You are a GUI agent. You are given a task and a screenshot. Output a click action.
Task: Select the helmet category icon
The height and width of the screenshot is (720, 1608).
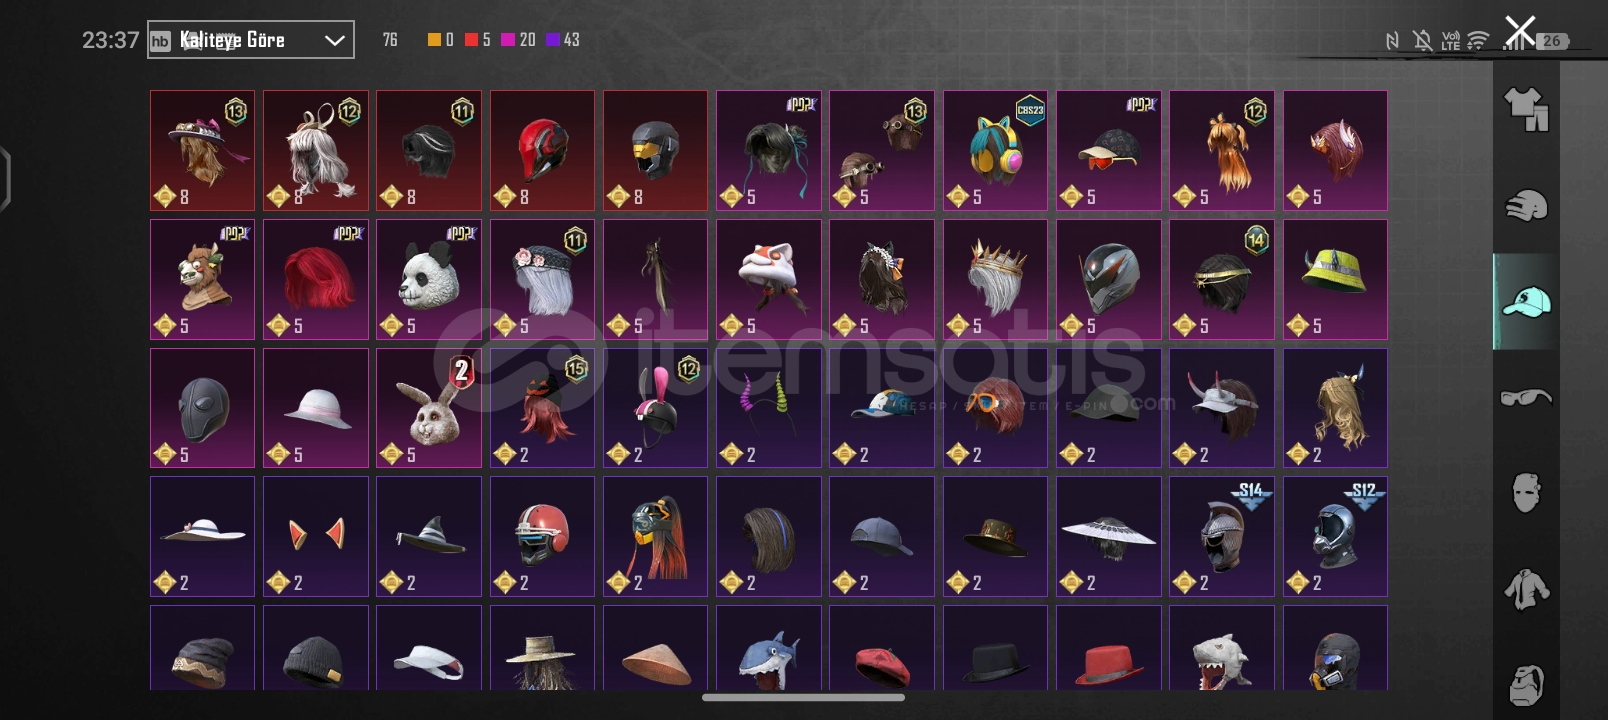click(1526, 205)
